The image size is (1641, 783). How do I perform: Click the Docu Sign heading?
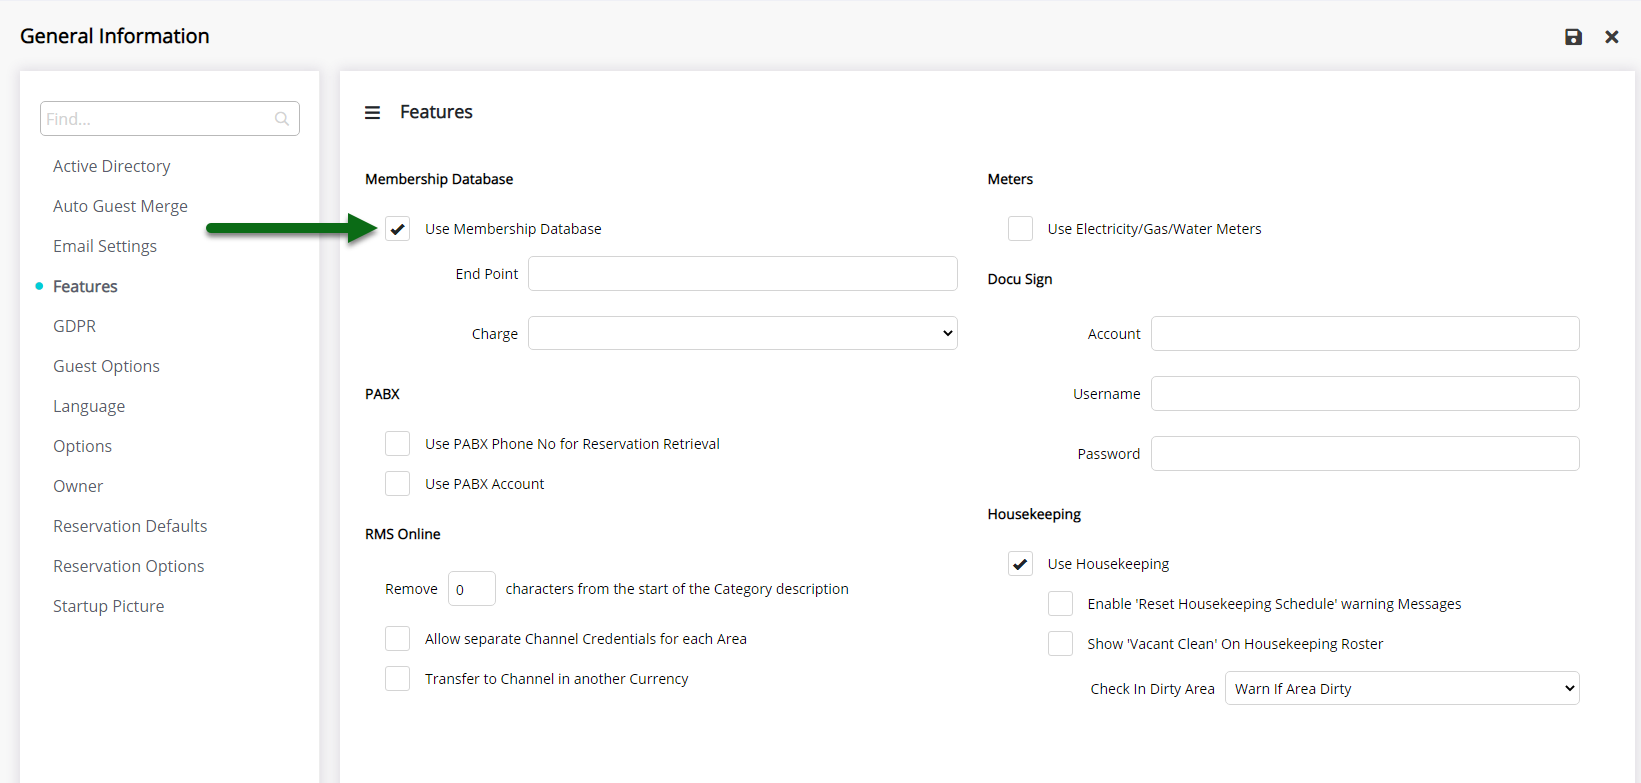tap(1020, 279)
